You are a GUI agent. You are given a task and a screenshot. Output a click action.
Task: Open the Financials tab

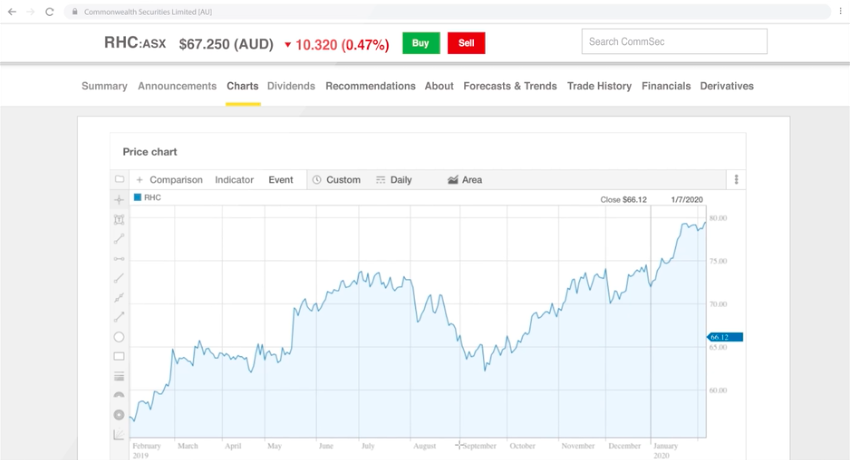666,86
